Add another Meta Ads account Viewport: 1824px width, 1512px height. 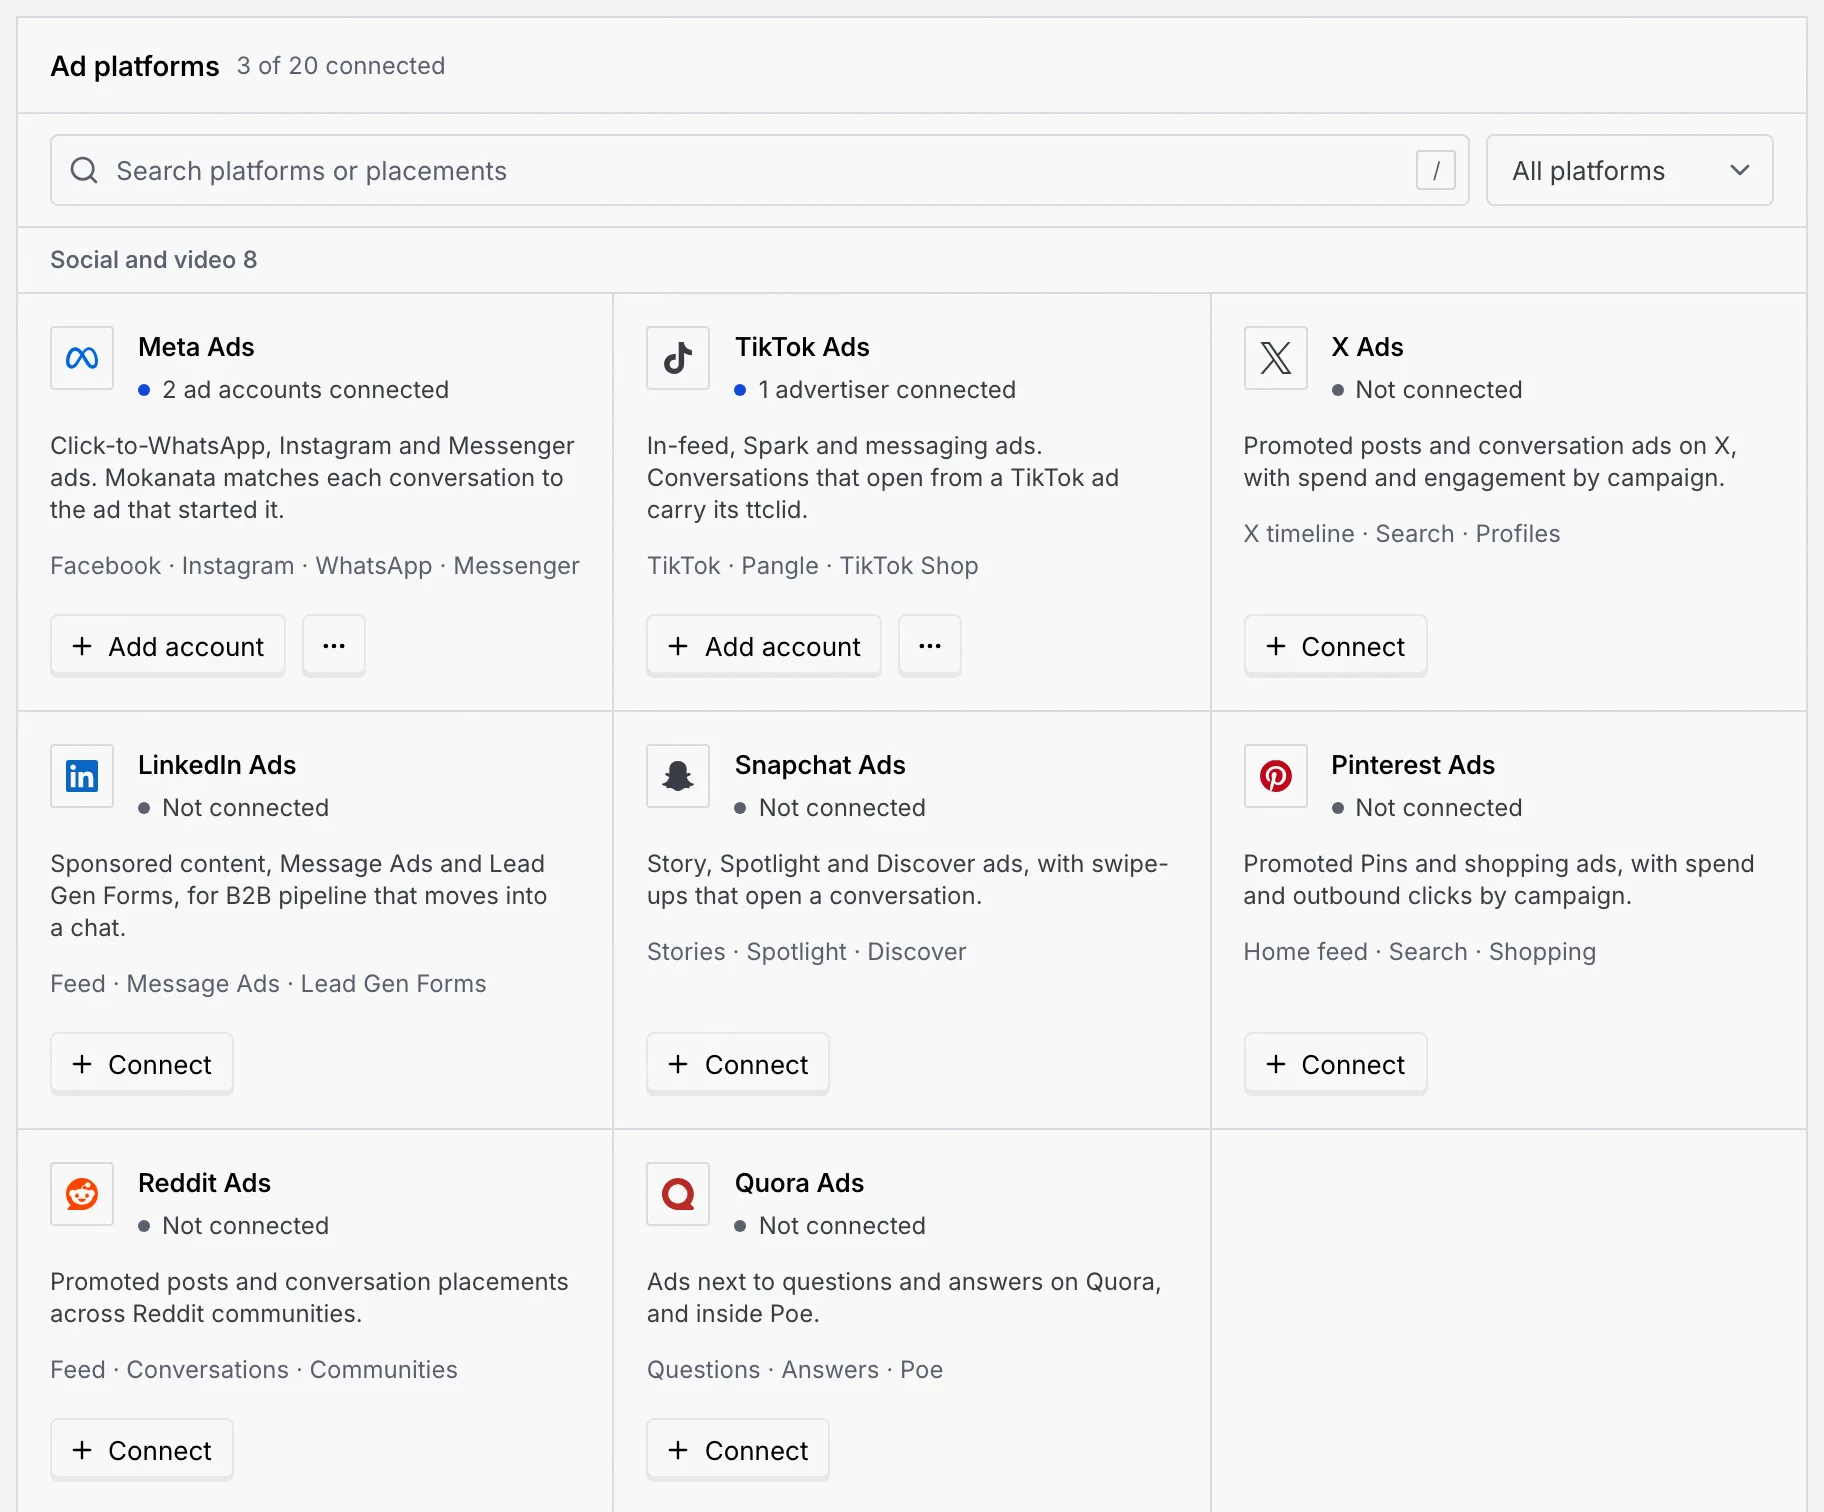click(168, 646)
